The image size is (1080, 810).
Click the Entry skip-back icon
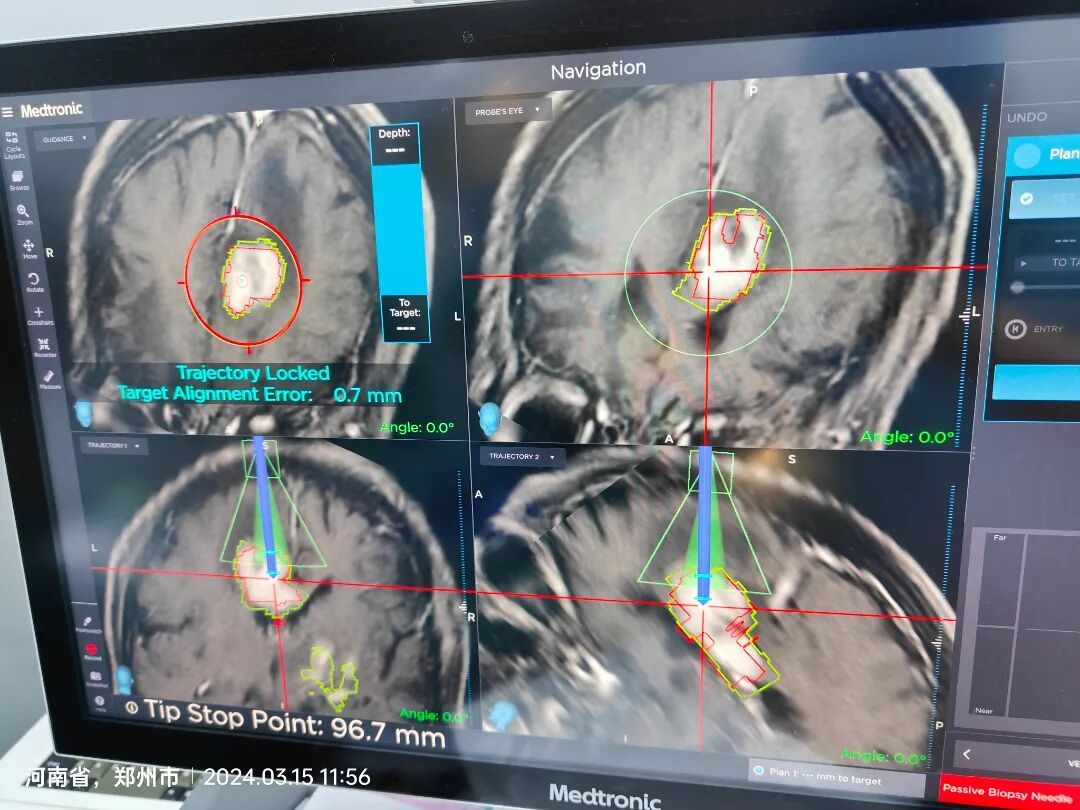pos(1015,329)
